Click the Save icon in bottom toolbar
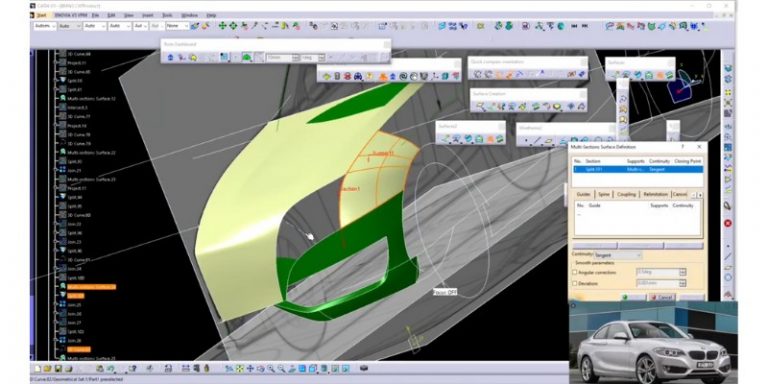The width and height of the screenshot is (768, 384). [x=58, y=368]
